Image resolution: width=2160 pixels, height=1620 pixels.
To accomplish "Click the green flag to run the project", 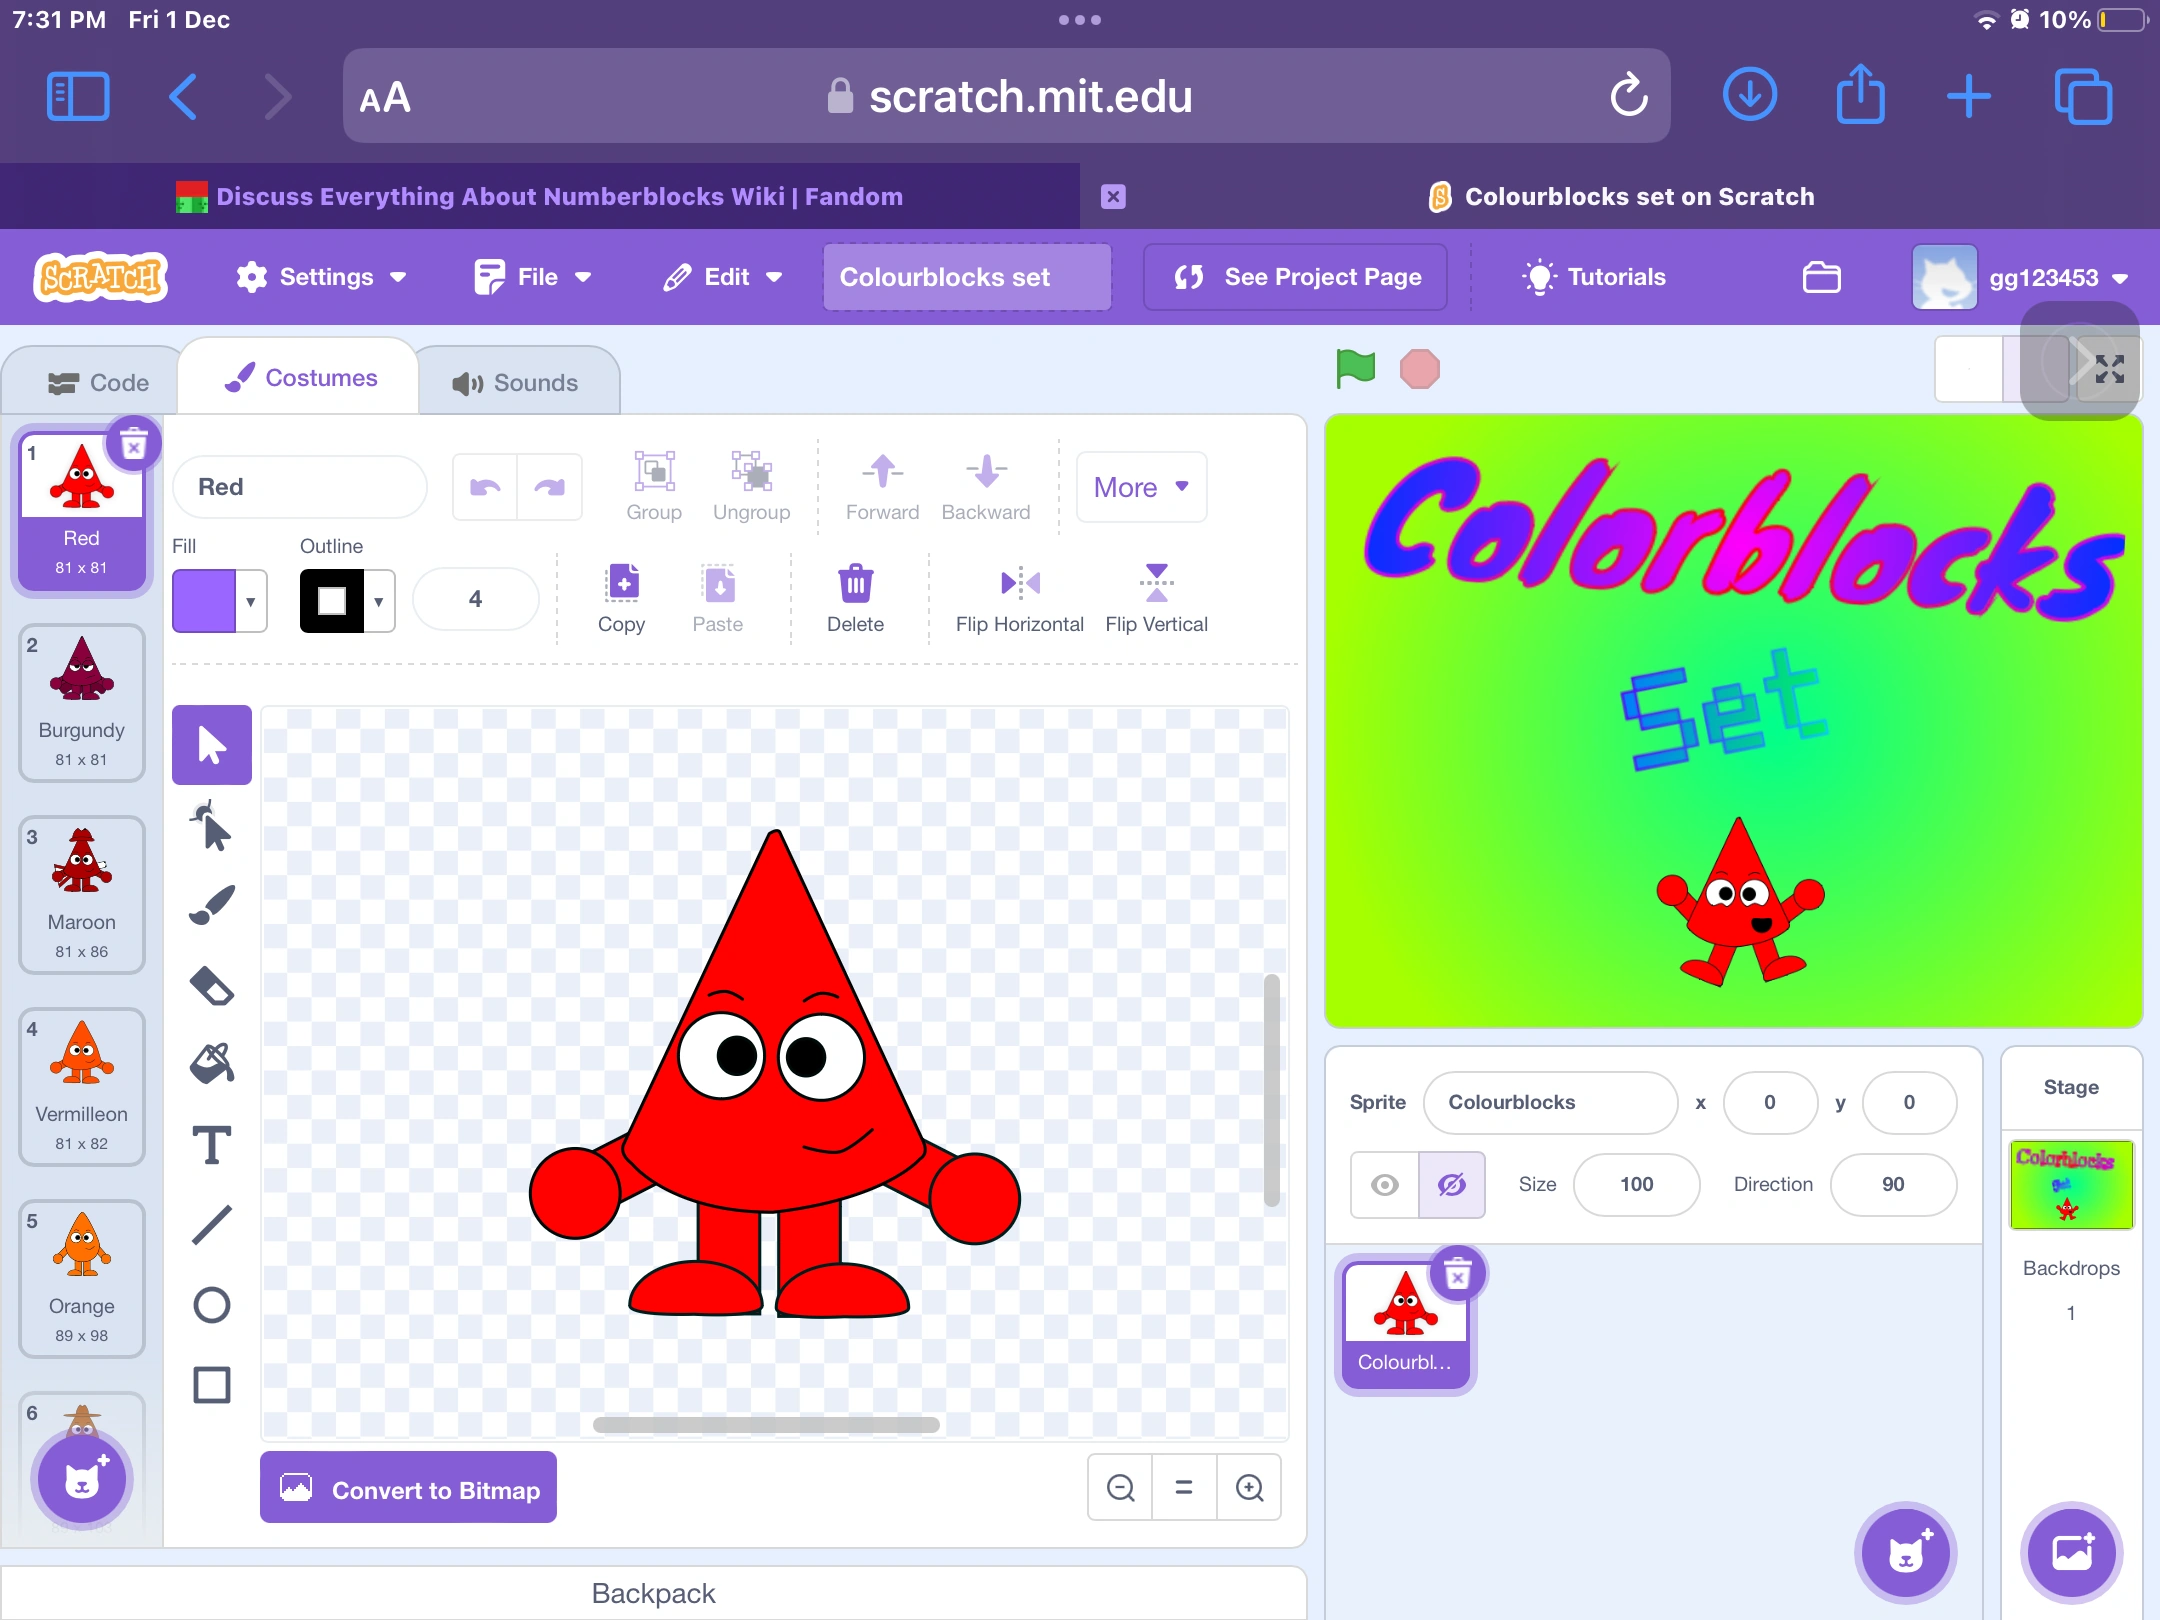I will [1356, 369].
